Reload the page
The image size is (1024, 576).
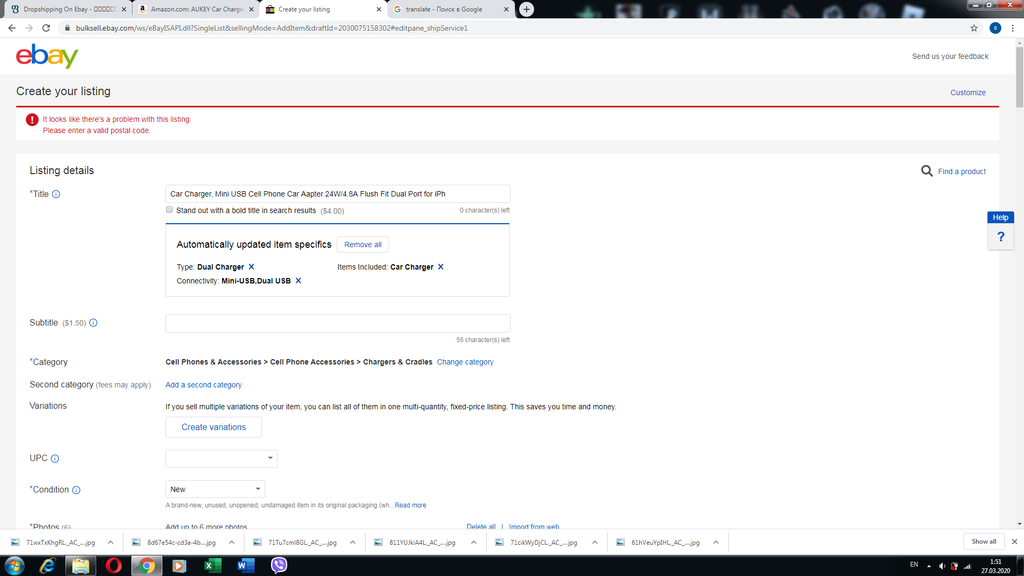click(x=46, y=28)
